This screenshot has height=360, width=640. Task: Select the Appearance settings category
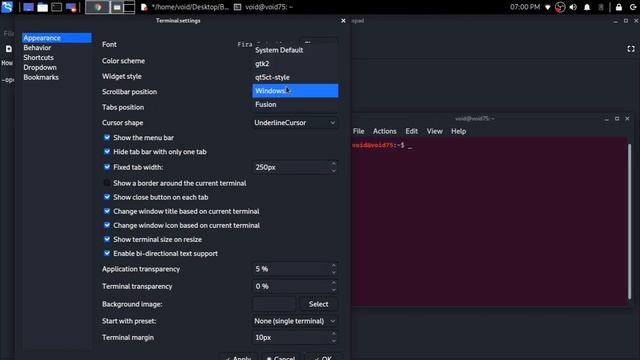(x=57, y=38)
